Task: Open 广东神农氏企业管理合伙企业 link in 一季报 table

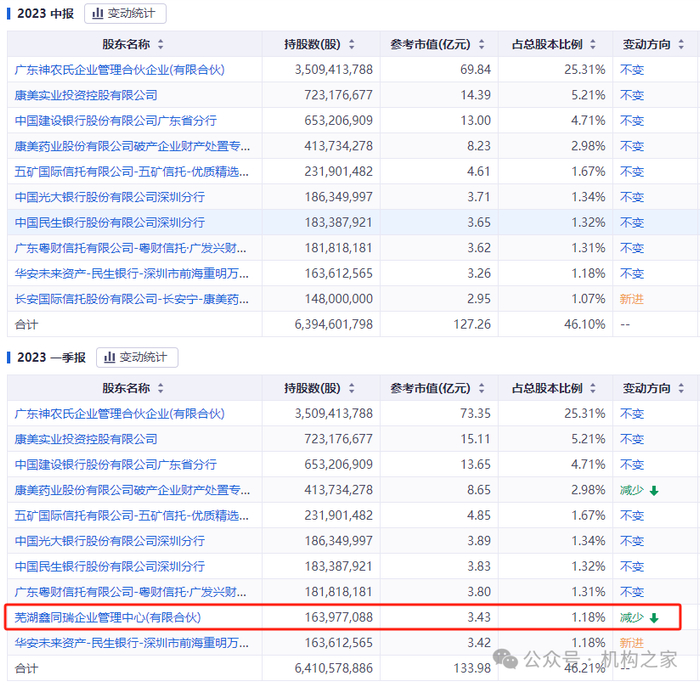Action: [x=119, y=414]
